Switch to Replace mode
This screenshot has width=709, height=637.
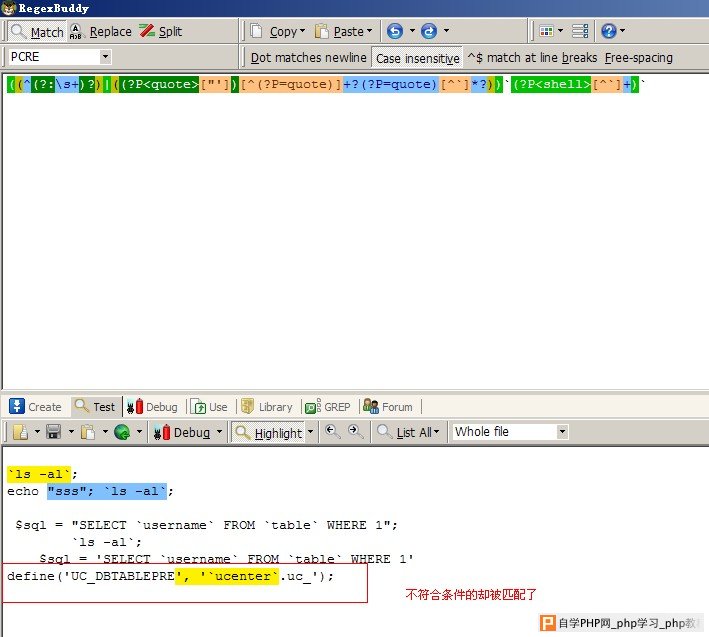pyautogui.click(x=100, y=31)
